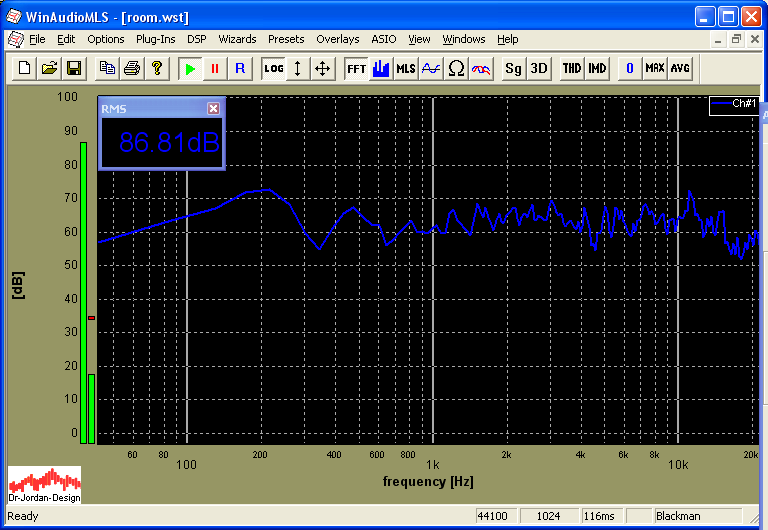Open the Wizards menu
This screenshot has height=530, width=768.
click(237, 39)
